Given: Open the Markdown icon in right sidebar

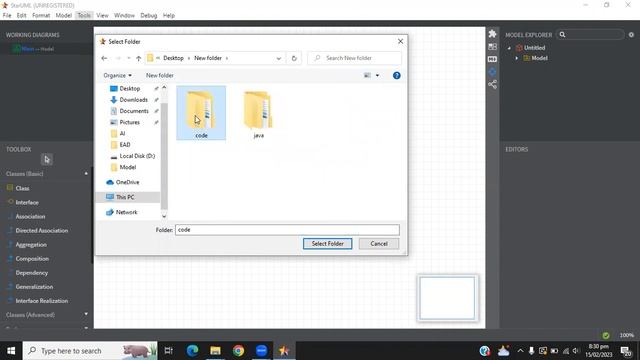Looking at the screenshot, I should pyautogui.click(x=492, y=59).
